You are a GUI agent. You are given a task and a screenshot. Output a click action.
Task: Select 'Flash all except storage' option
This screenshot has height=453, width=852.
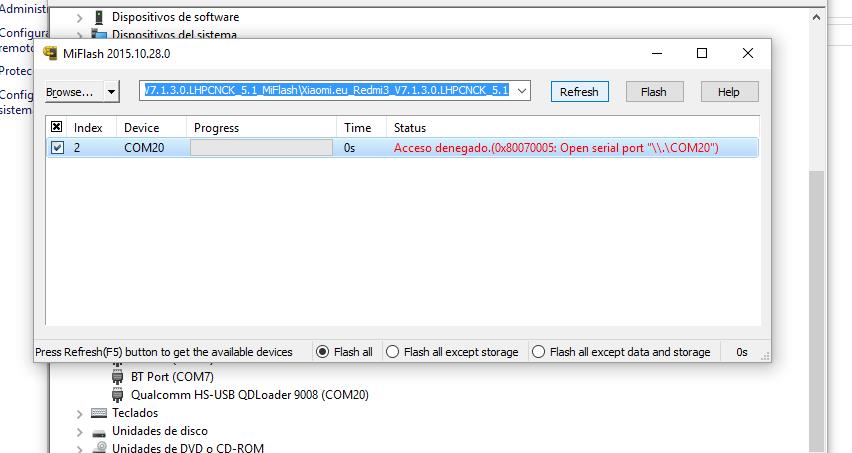452,352
